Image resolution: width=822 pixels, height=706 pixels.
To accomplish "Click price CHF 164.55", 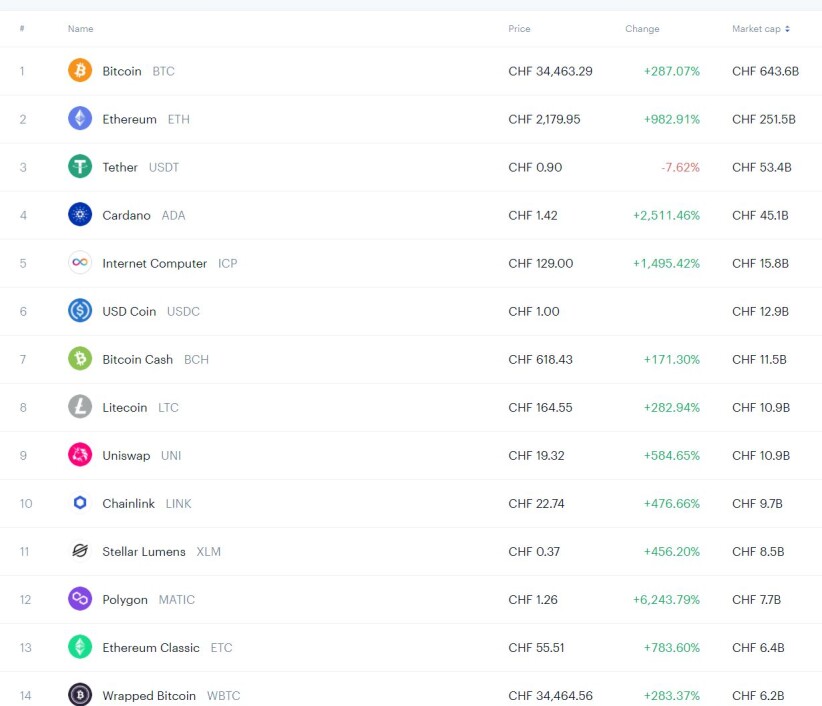I will 540,408.
